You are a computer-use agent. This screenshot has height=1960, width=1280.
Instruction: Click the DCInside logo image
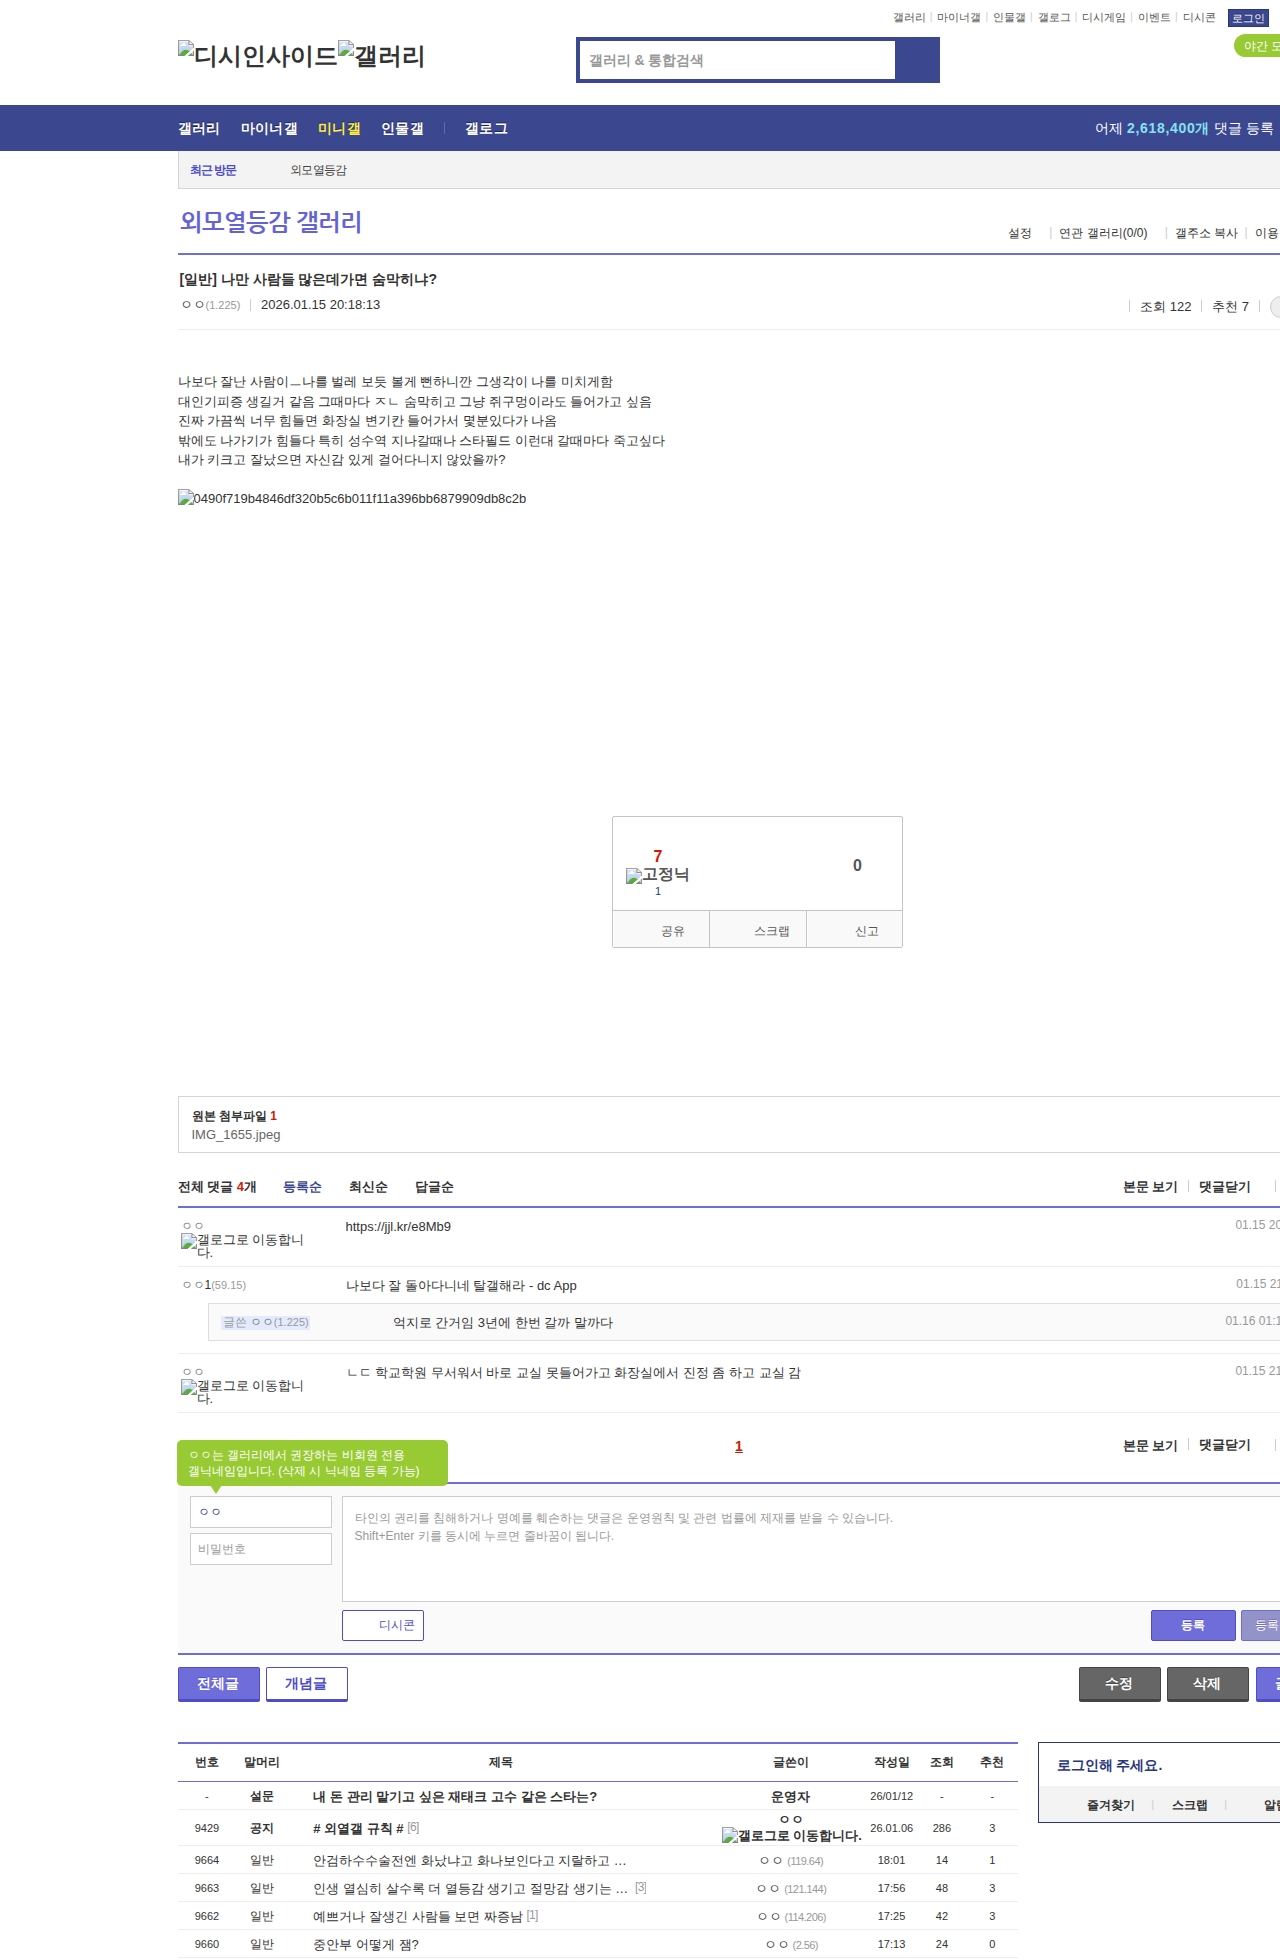(x=257, y=56)
